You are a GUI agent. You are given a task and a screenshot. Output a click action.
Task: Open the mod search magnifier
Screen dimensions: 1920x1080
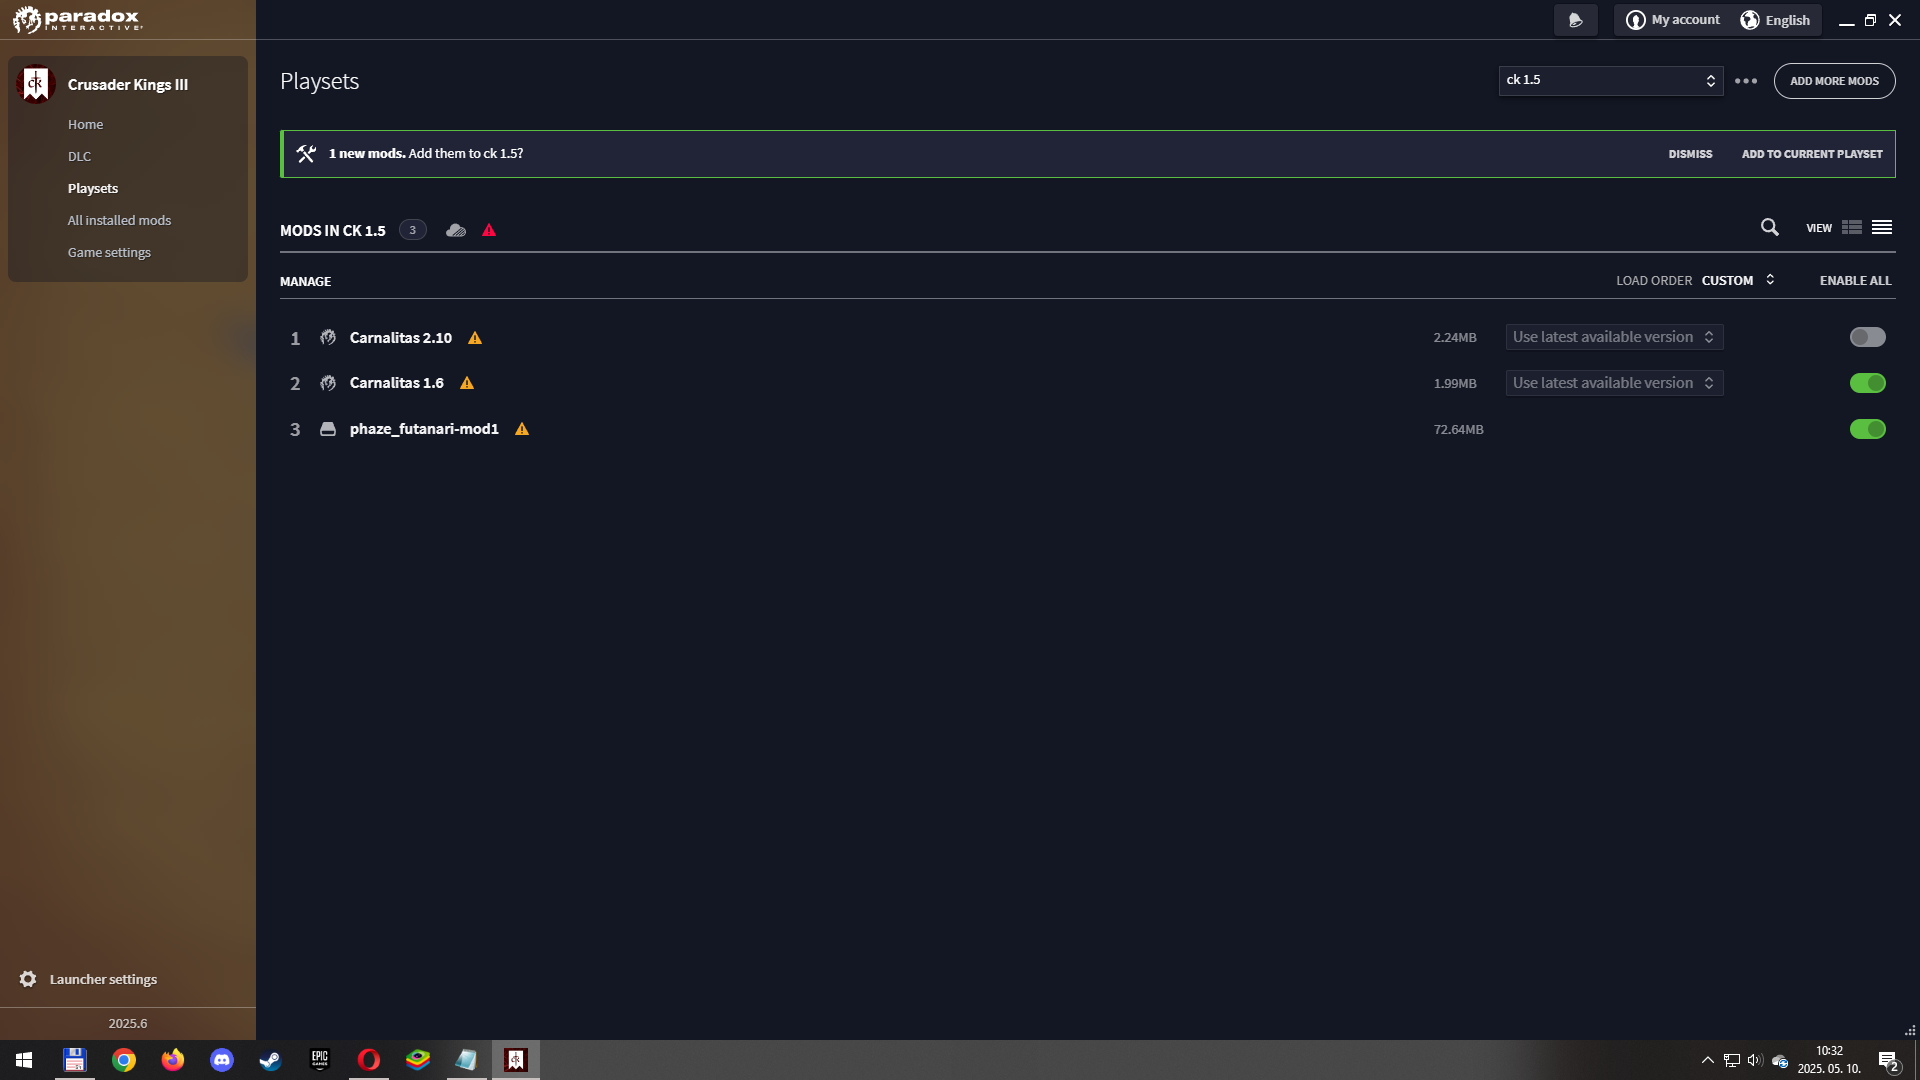(1769, 228)
